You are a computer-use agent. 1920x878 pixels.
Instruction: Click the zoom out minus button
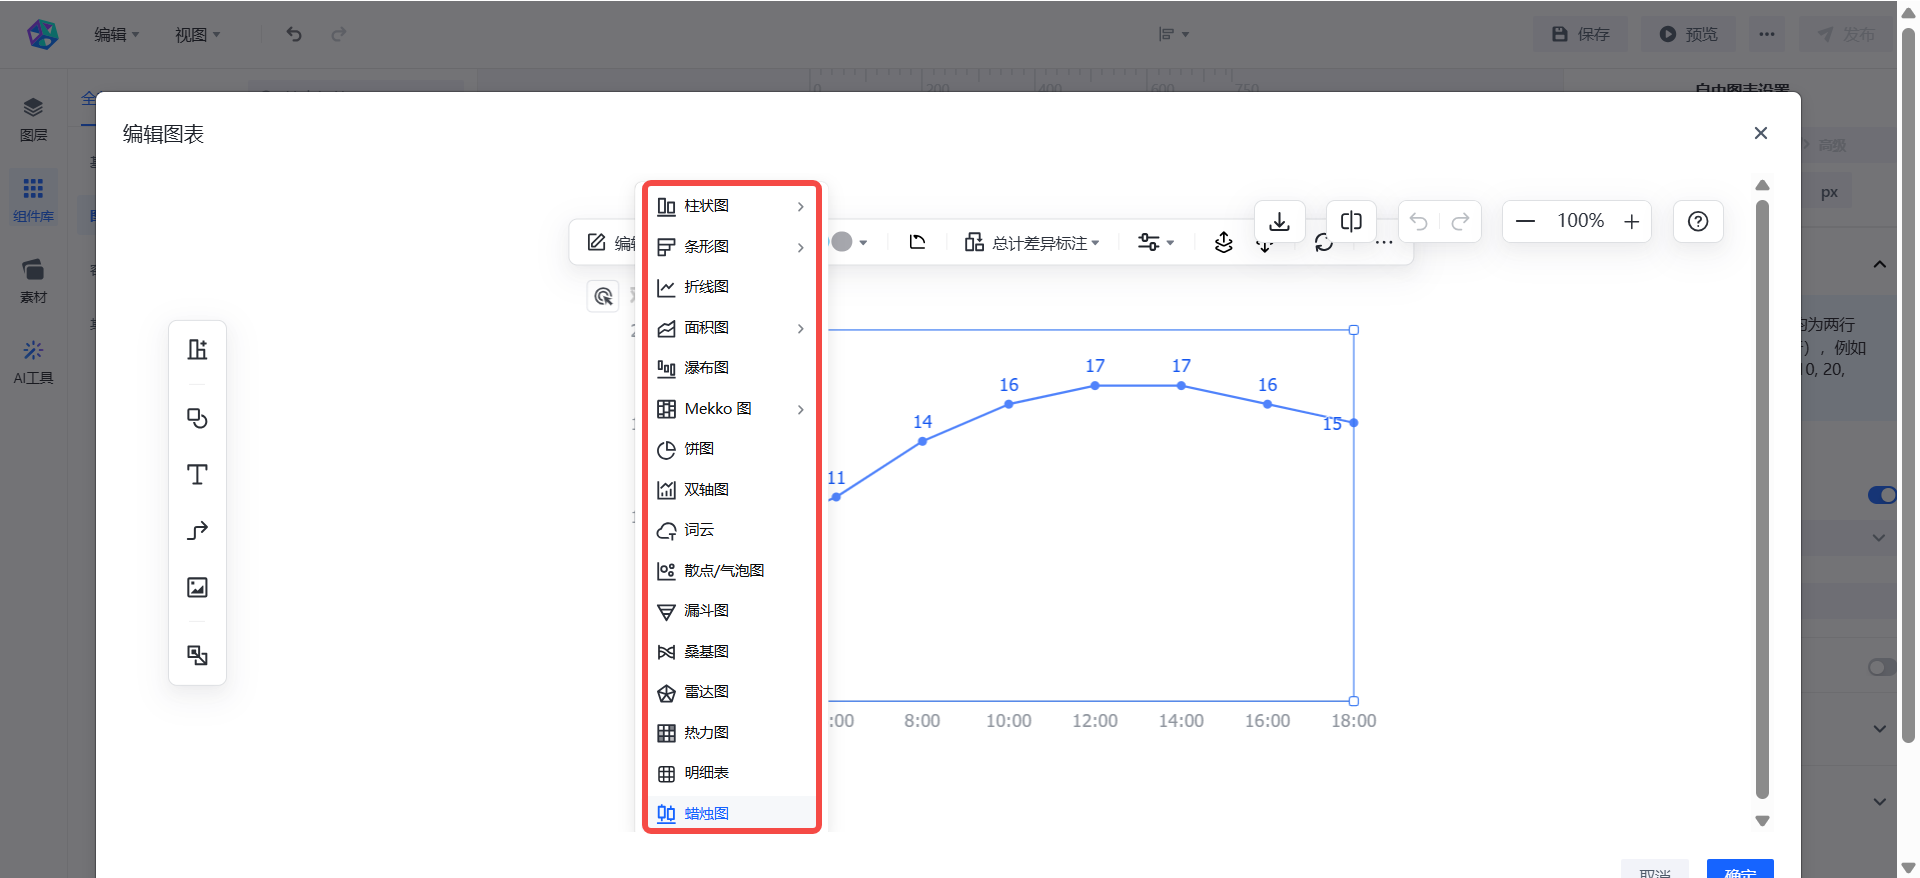1525,221
